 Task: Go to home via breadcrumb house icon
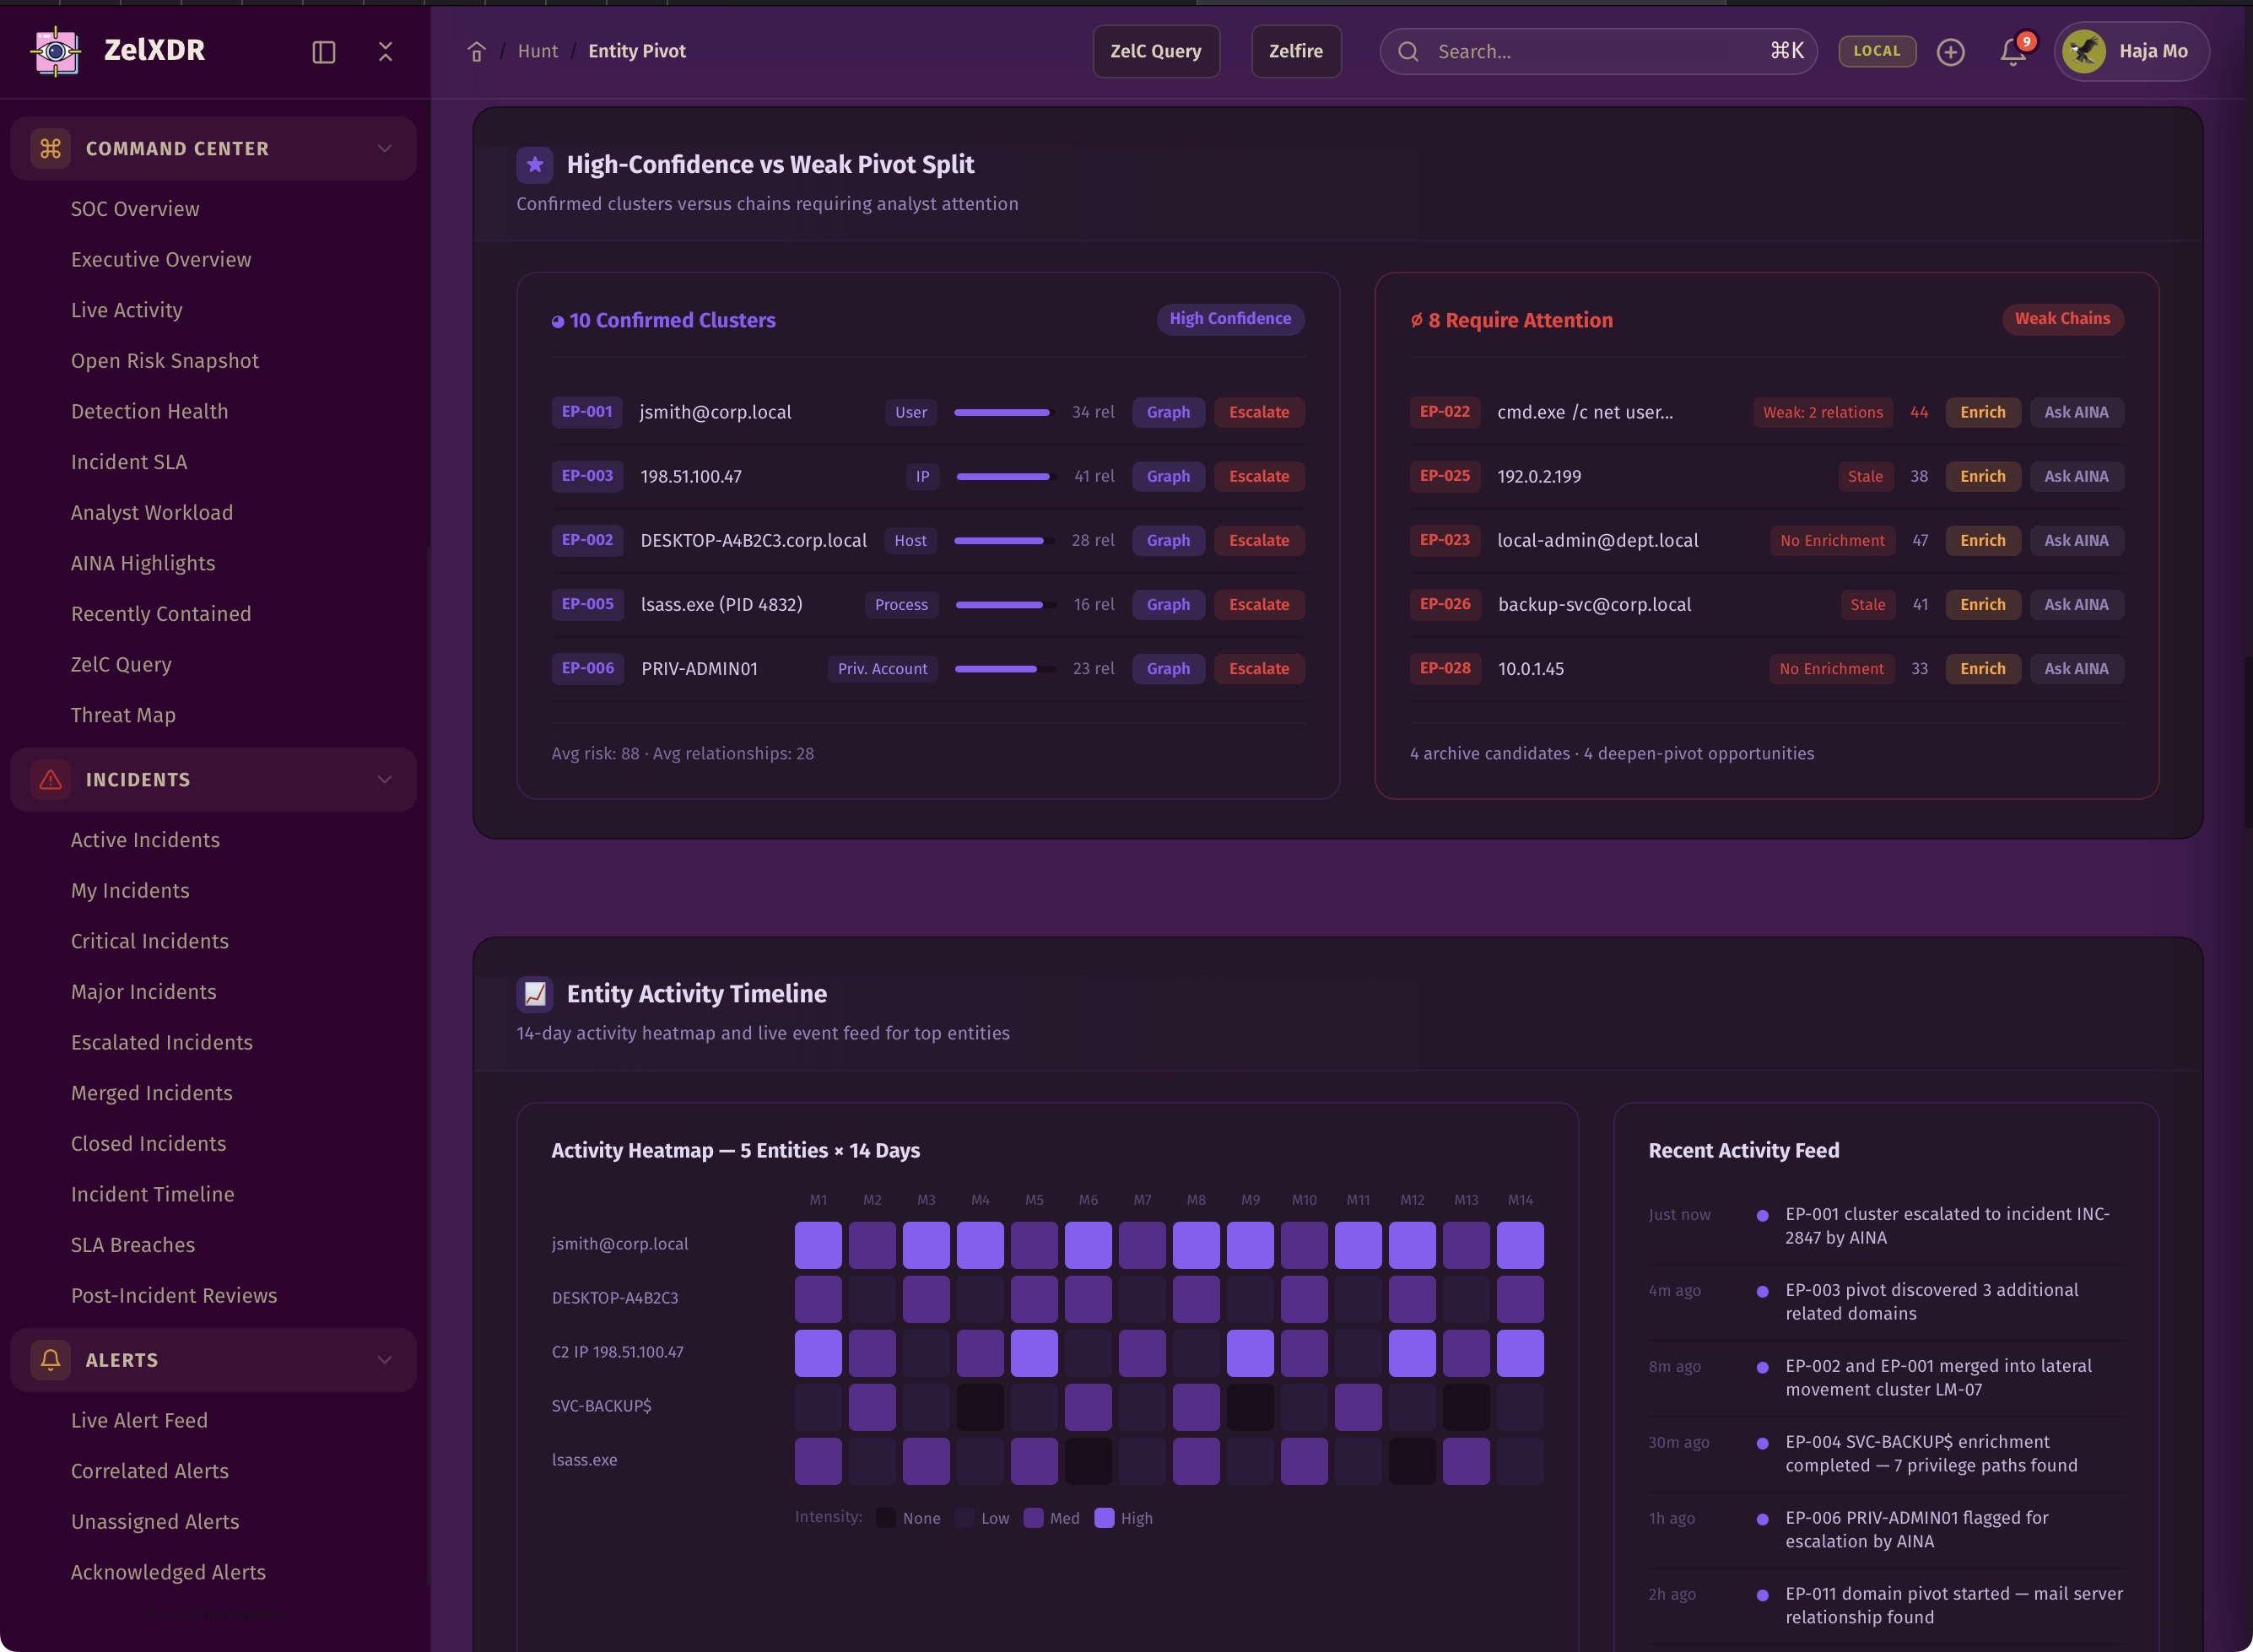pyautogui.click(x=476, y=52)
